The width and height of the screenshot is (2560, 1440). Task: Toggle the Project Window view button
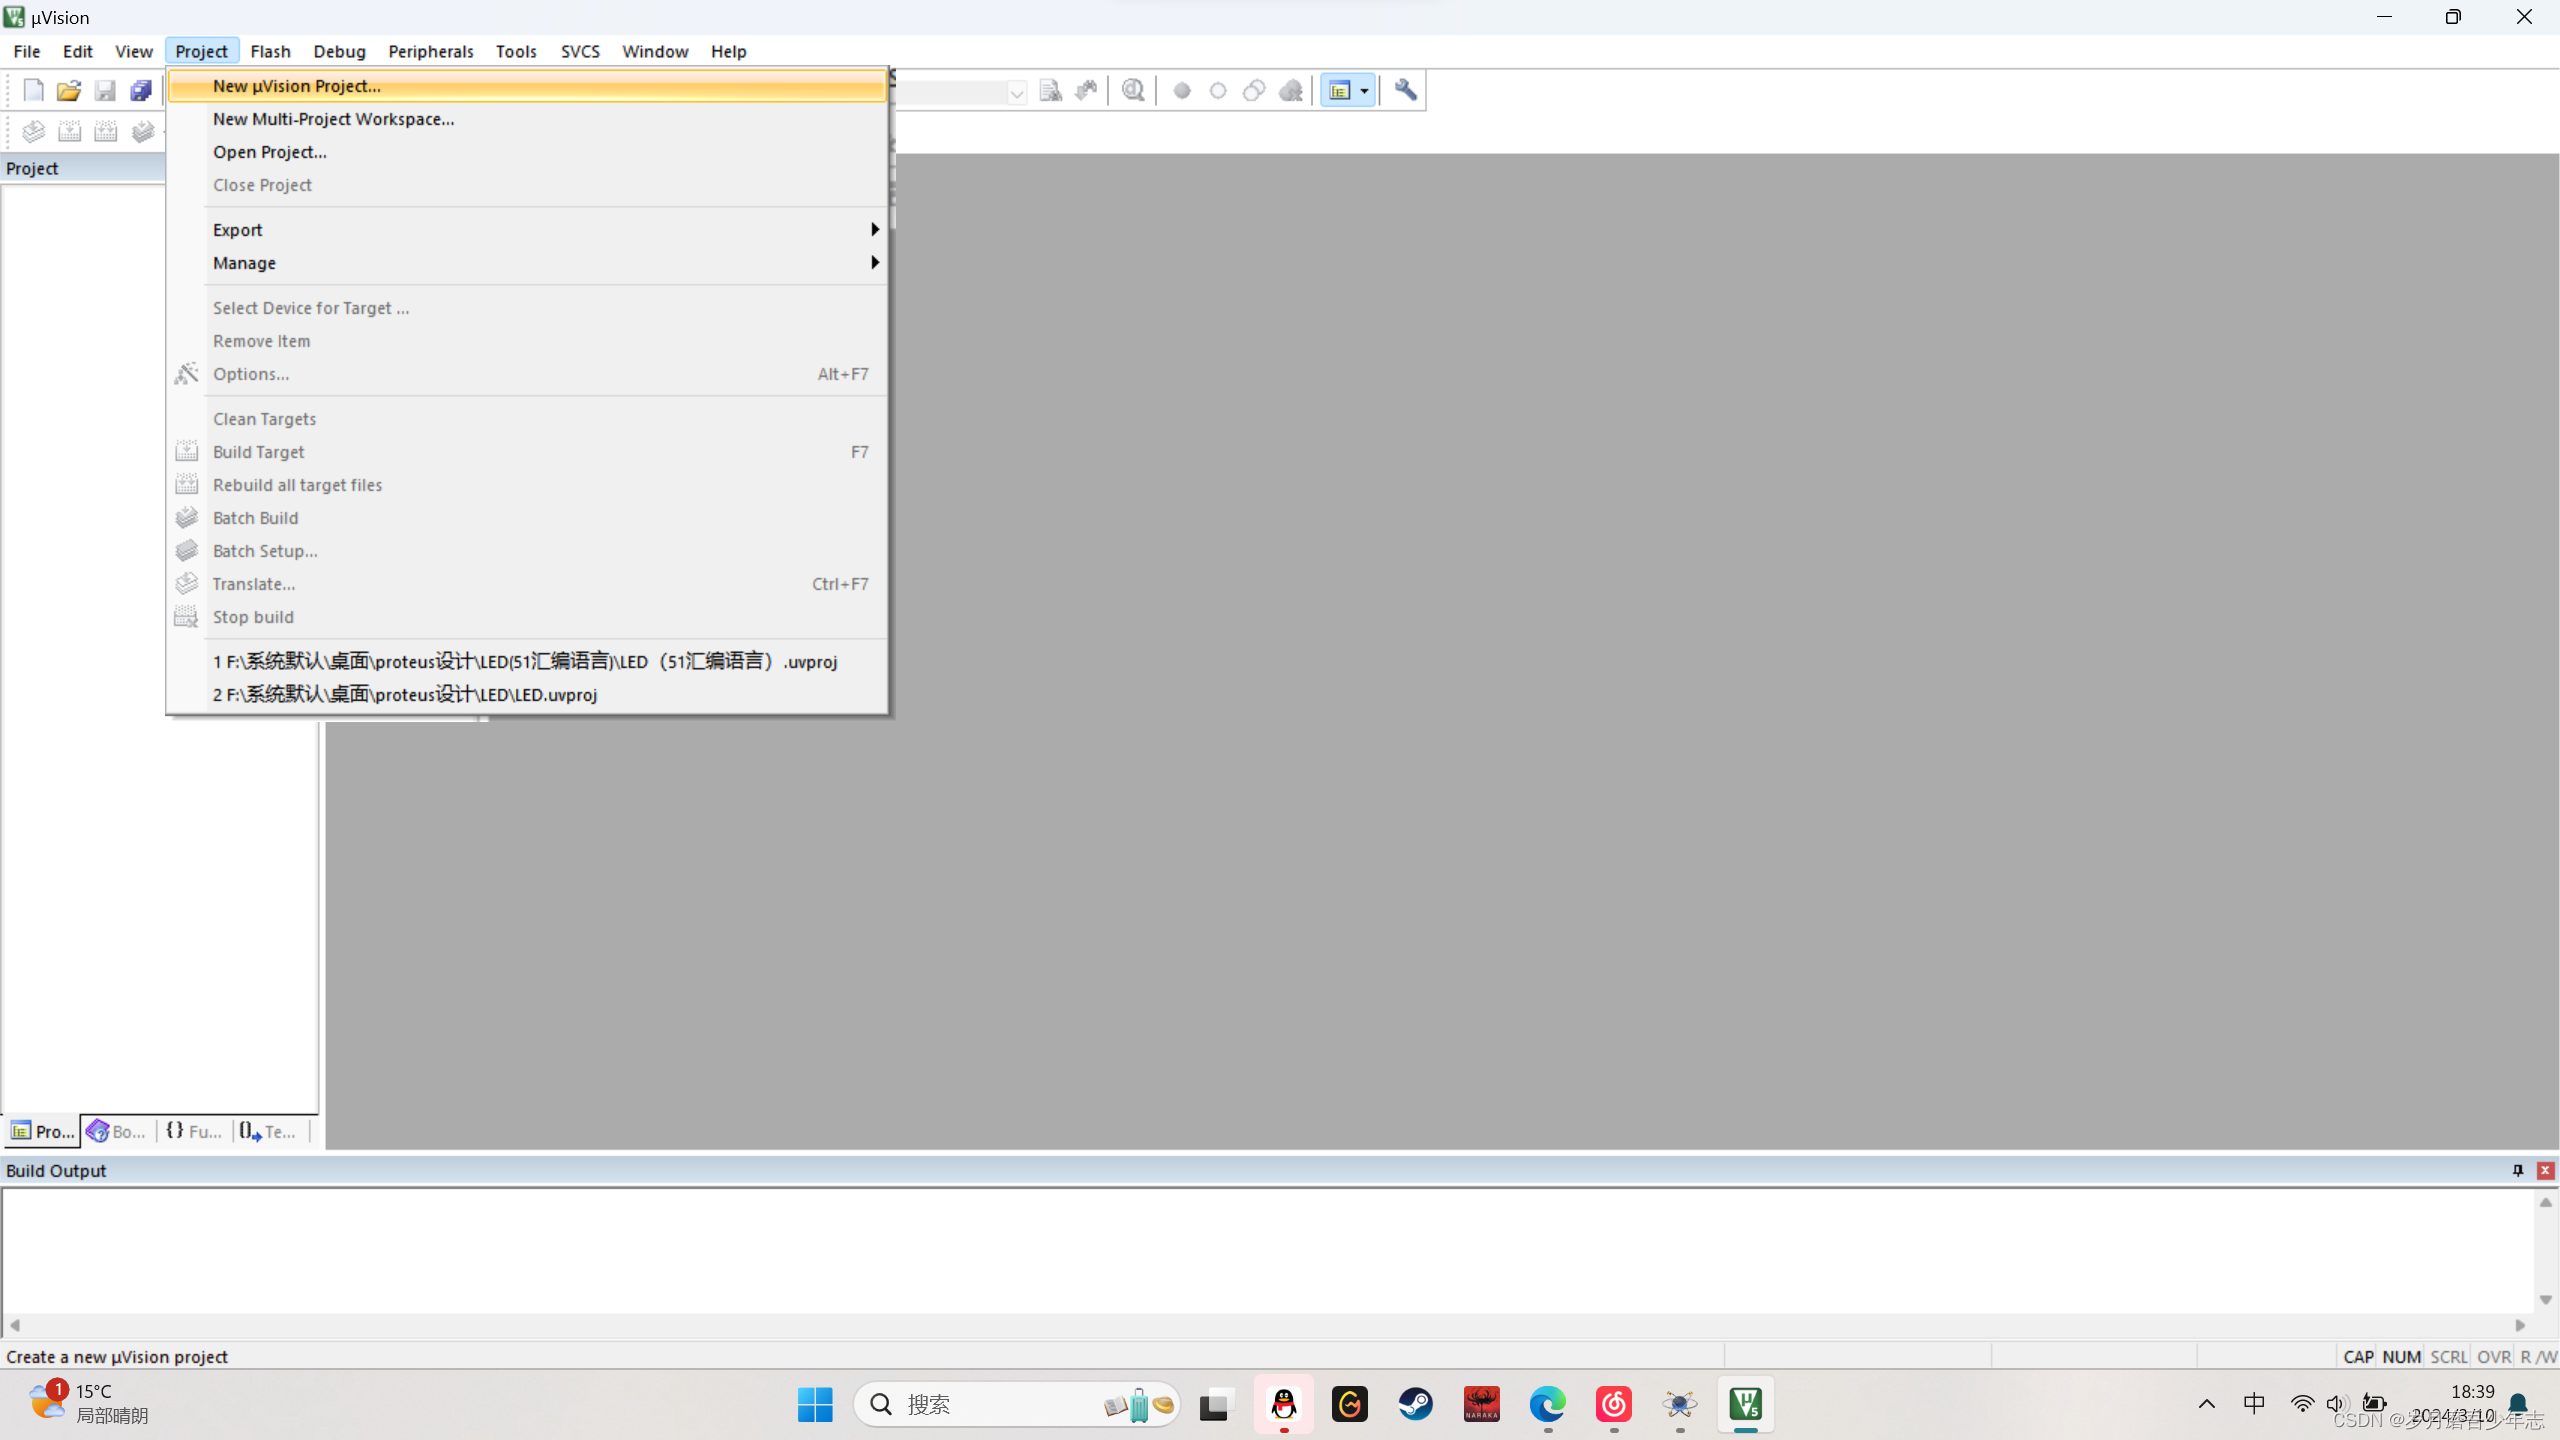coord(1339,91)
